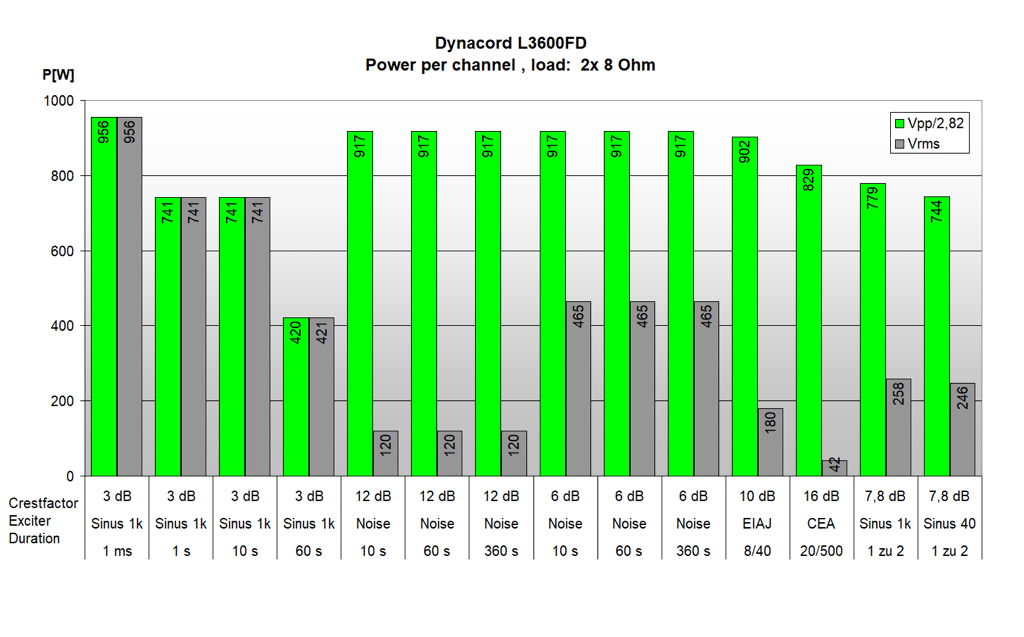Click the Duration row label
Screen dimensions: 1024x637
pyautogui.click(x=33, y=538)
